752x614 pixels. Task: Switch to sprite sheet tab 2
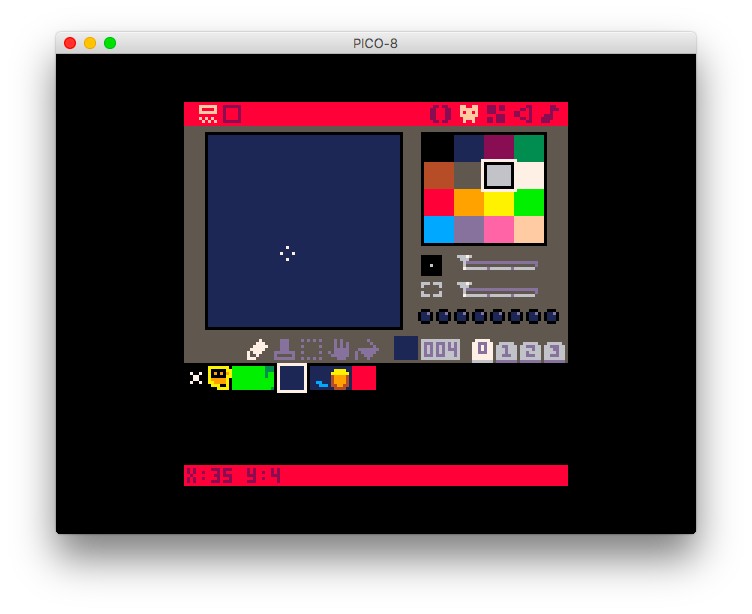[x=530, y=352]
